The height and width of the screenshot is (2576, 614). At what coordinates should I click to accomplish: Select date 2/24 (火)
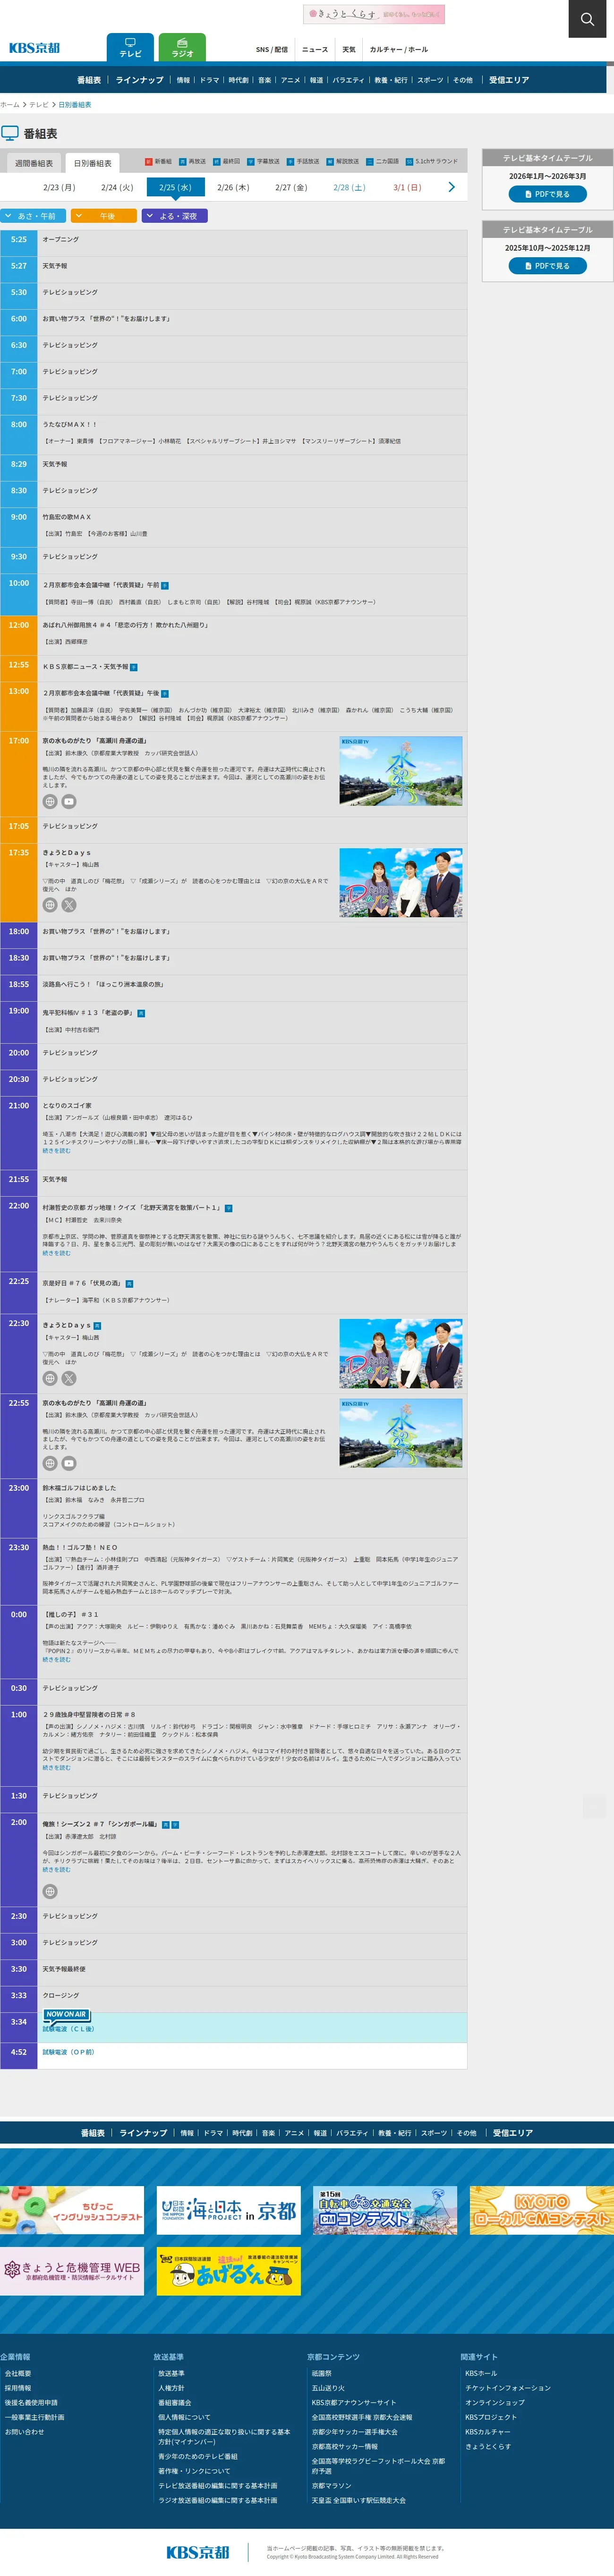tap(117, 187)
